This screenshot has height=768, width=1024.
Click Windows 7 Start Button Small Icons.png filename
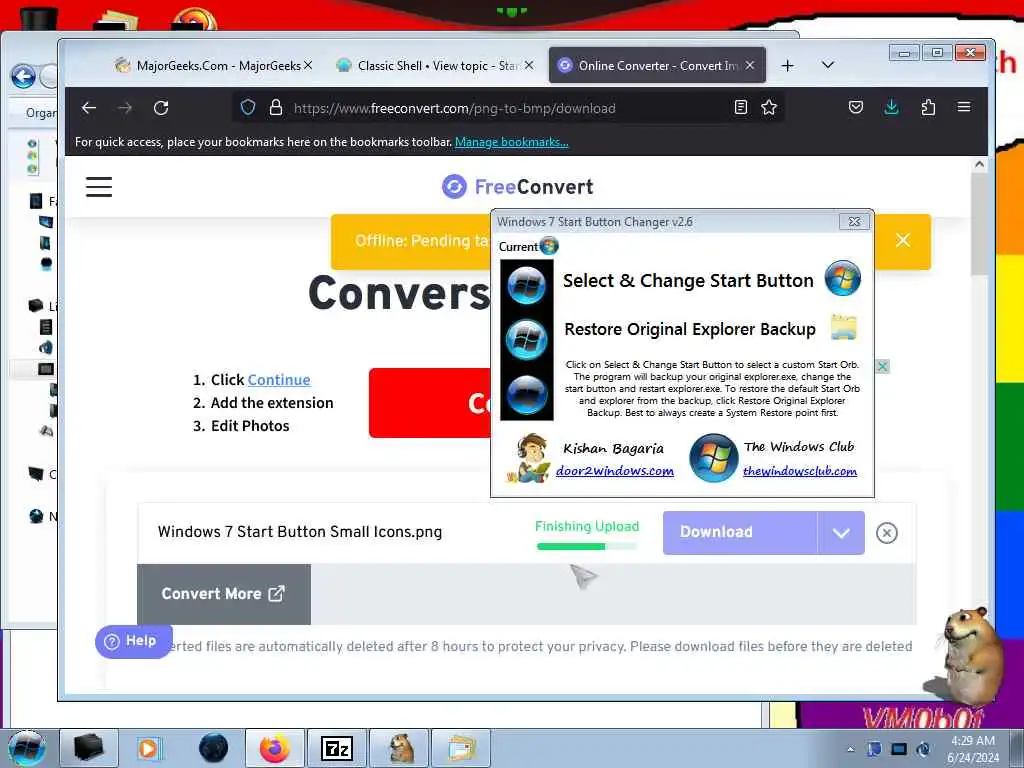tap(300, 532)
